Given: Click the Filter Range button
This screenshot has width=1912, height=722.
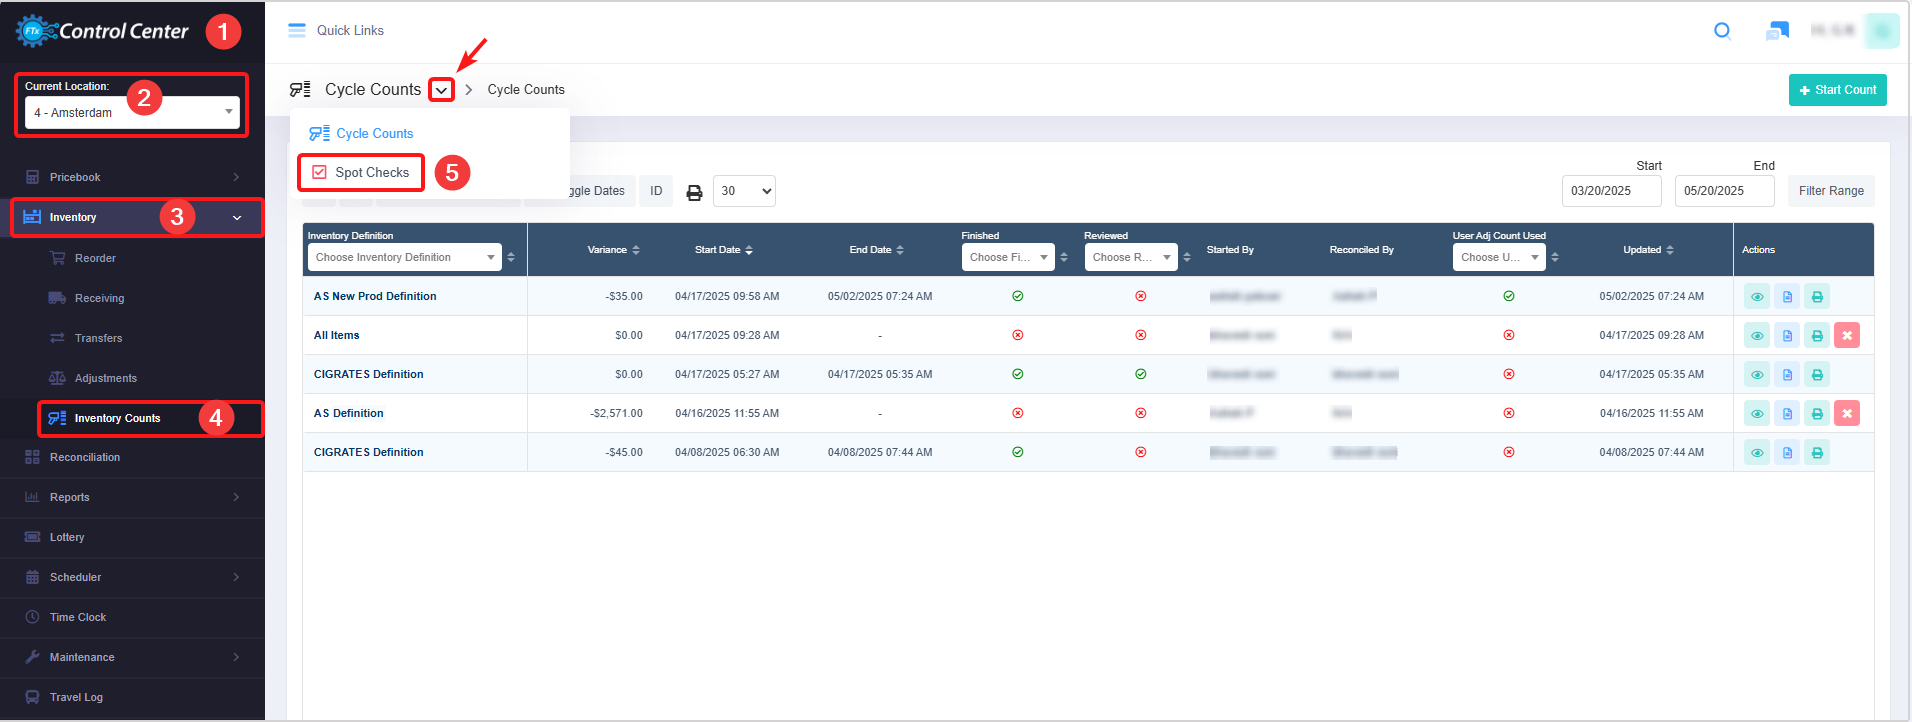Looking at the screenshot, I should (1830, 191).
